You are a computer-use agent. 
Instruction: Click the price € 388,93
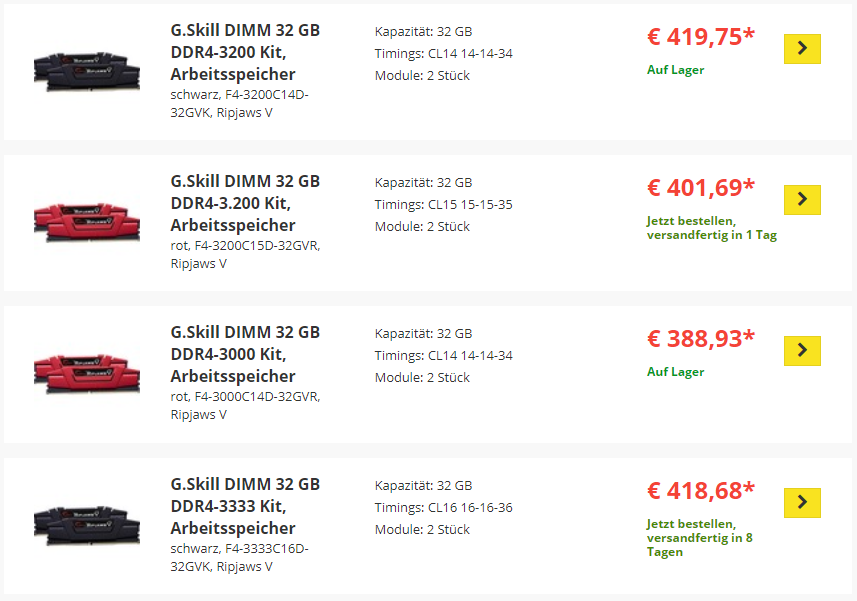click(701, 339)
